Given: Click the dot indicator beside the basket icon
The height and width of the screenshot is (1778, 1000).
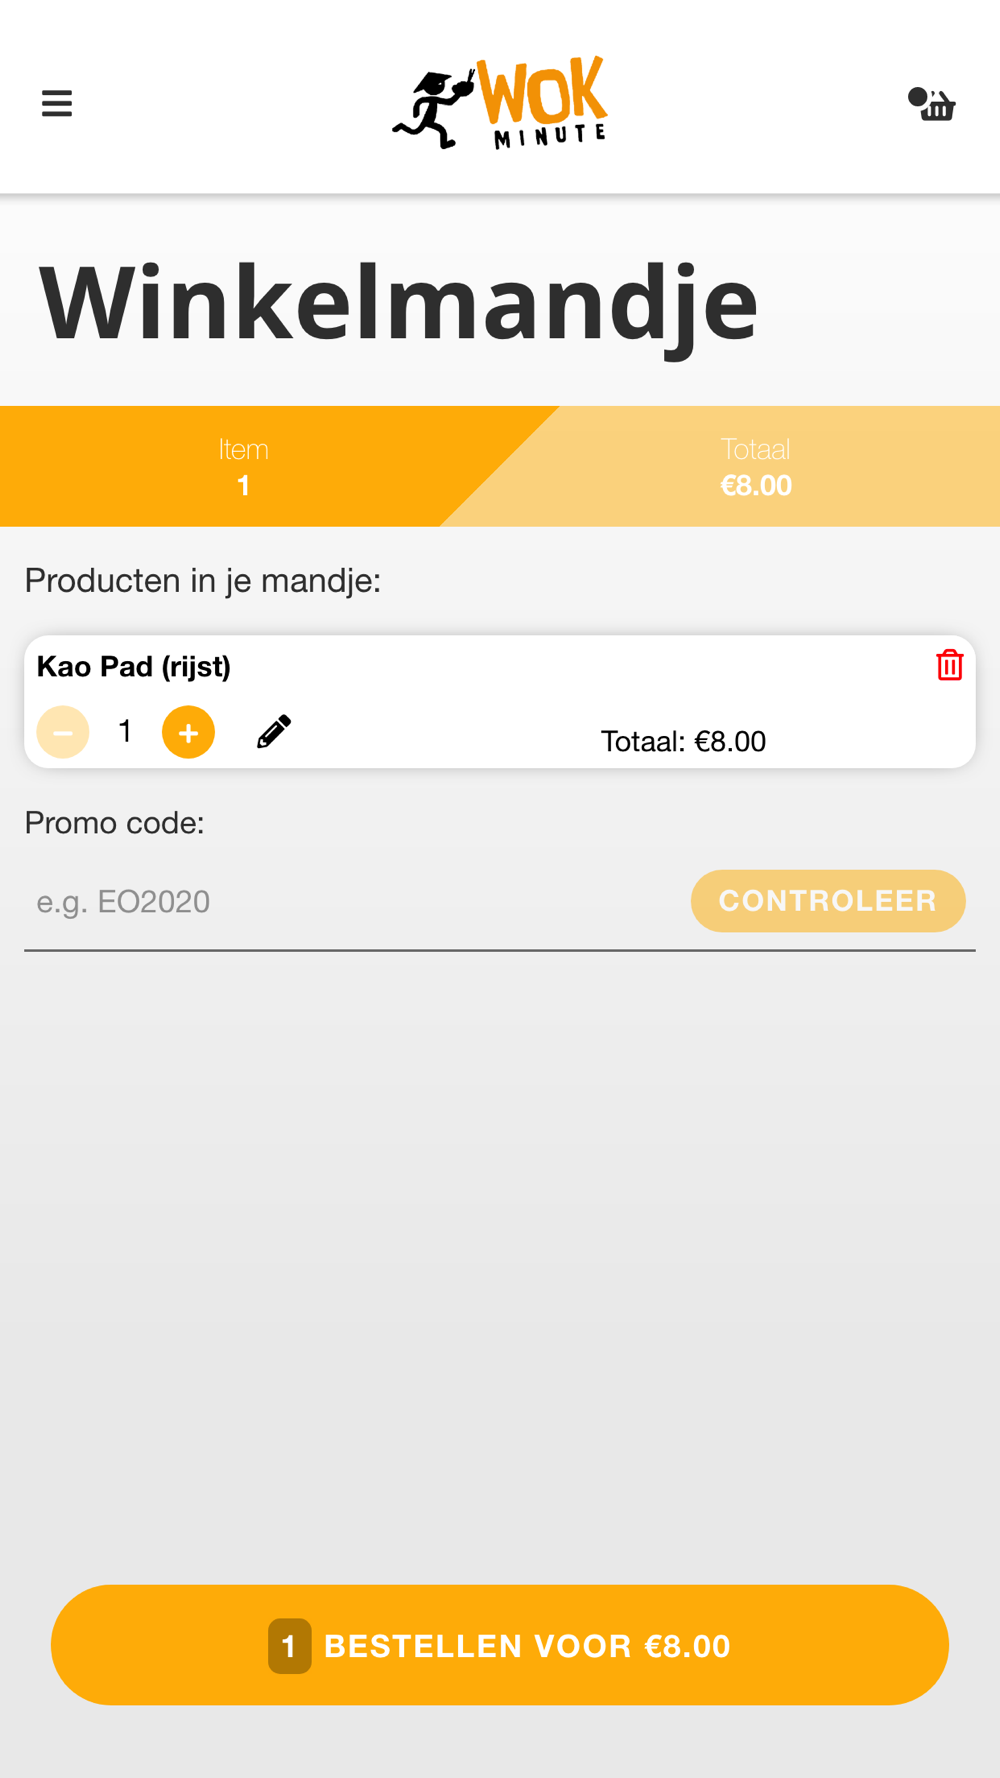Looking at the screenshot, I should (917, 97).
